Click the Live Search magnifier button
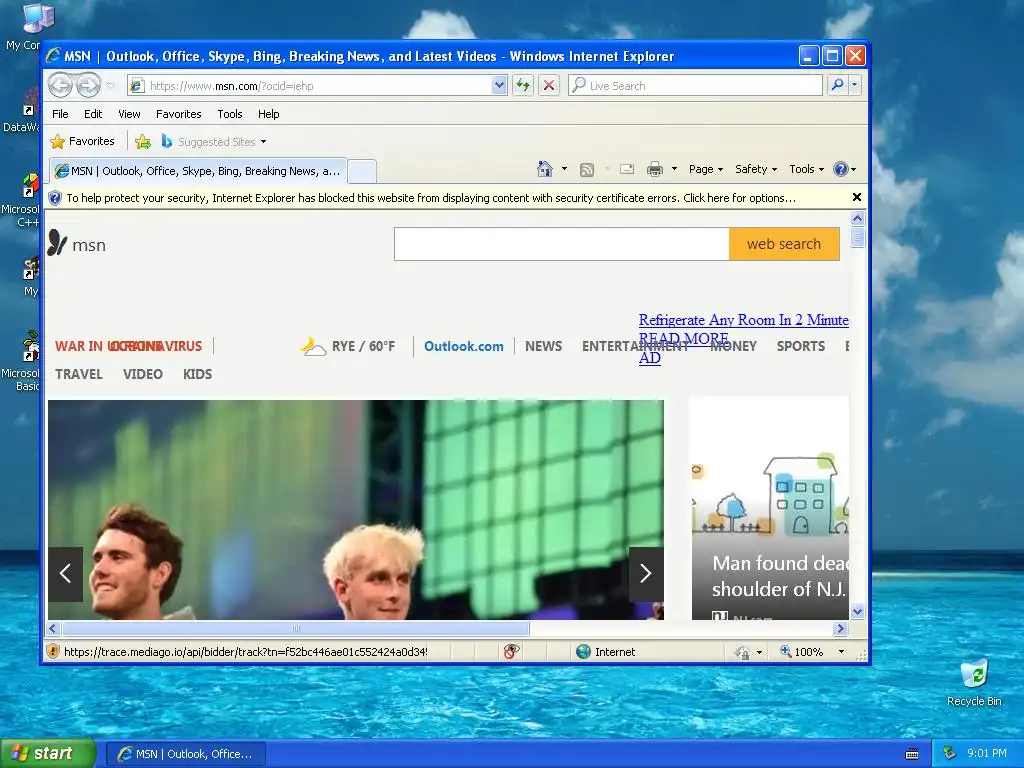 click(x=837, y=85)
